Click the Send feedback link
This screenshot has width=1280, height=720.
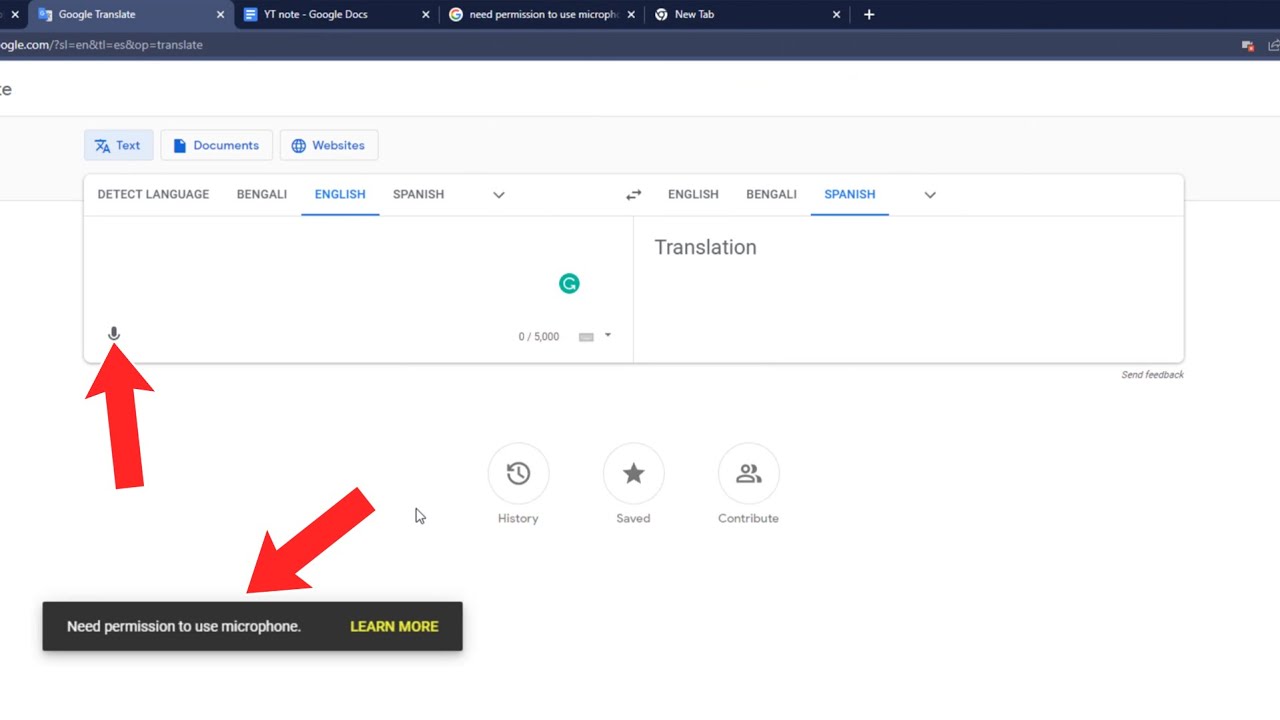pos(1152,375)
